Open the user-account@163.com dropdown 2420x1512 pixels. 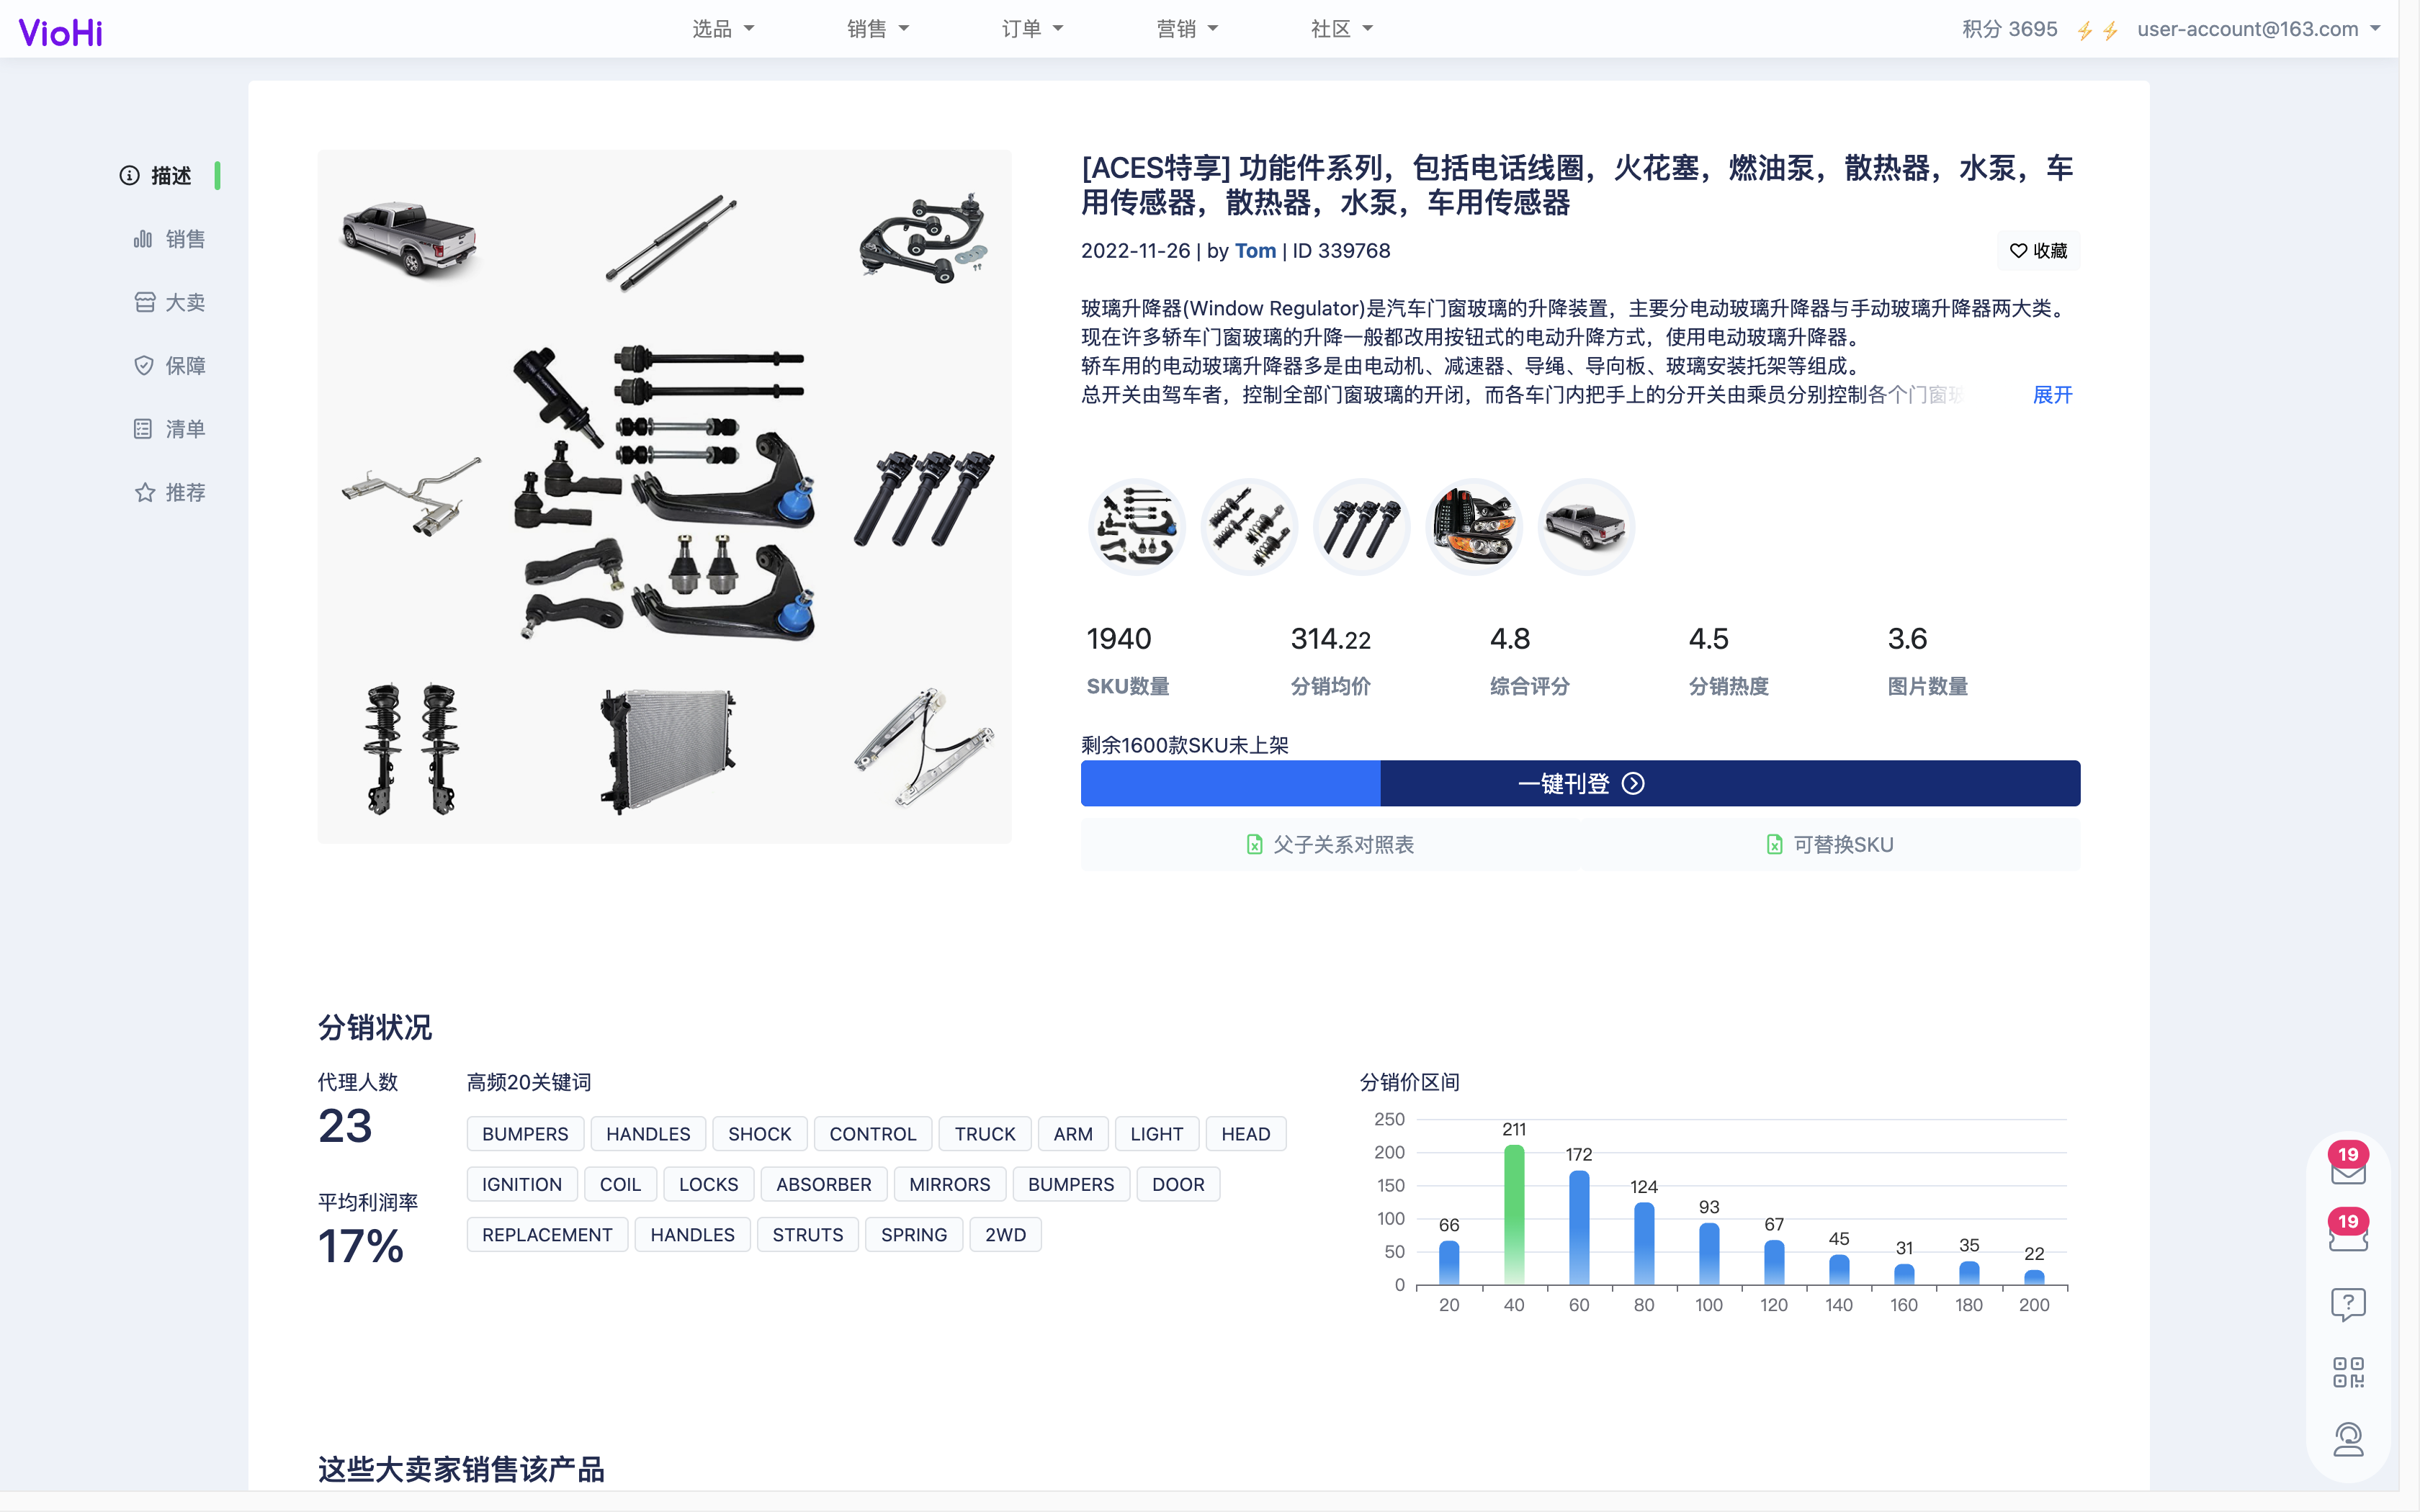2259,29
